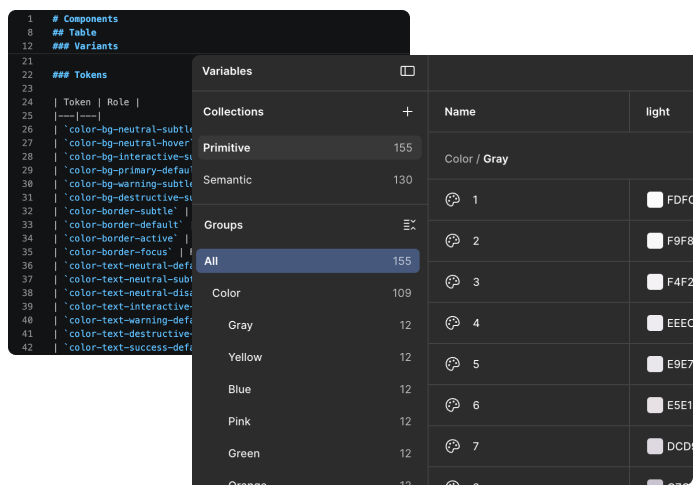
Task: Click '# Components' heading in code editor
Action: pos(85,19)
